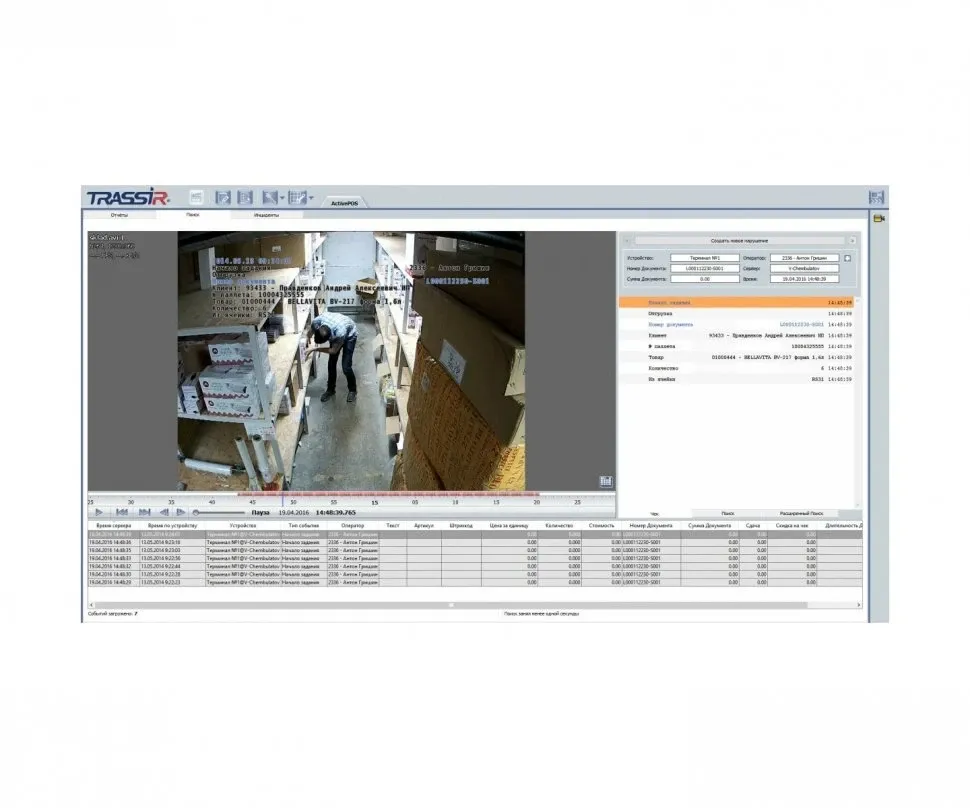Open Расширенный Поиск
This screenshot has height=808, width=970.
point(801,512)
